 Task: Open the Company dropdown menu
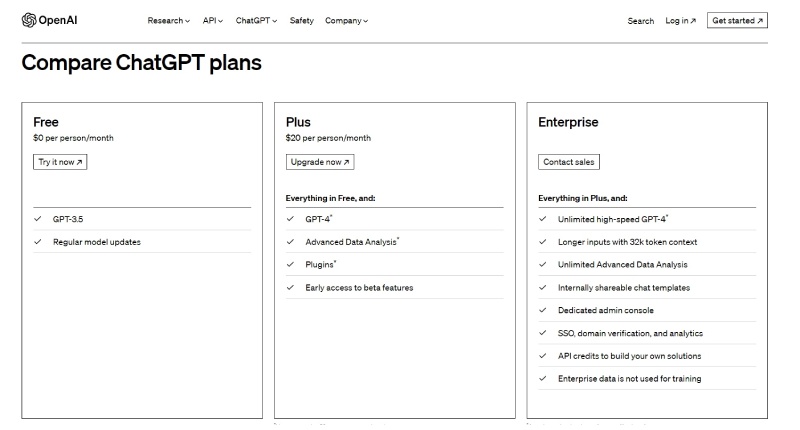[346, 21]
